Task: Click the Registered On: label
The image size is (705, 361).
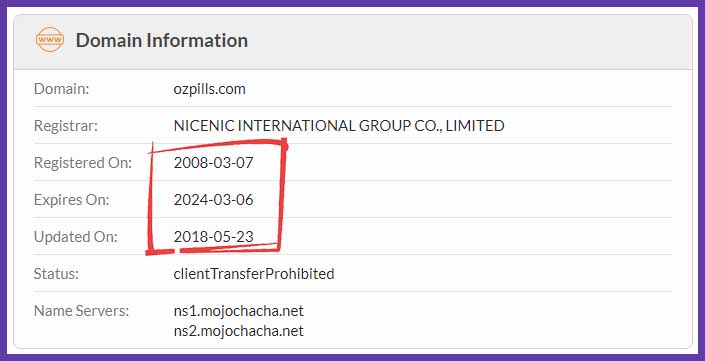Action: pos(83,163)
